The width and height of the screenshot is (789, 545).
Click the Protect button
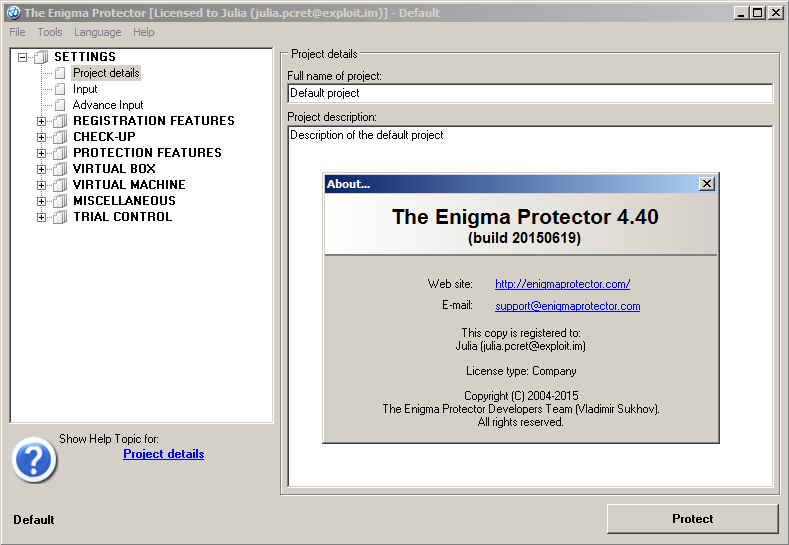pos(692,519)
